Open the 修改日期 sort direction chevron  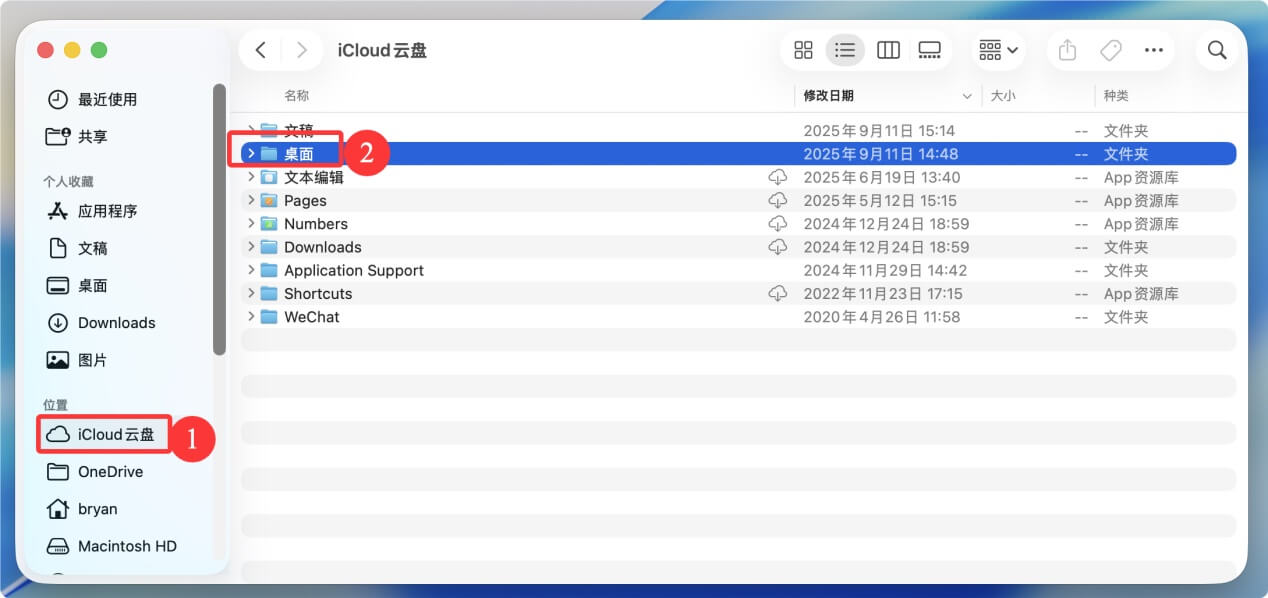pos(966,95)
